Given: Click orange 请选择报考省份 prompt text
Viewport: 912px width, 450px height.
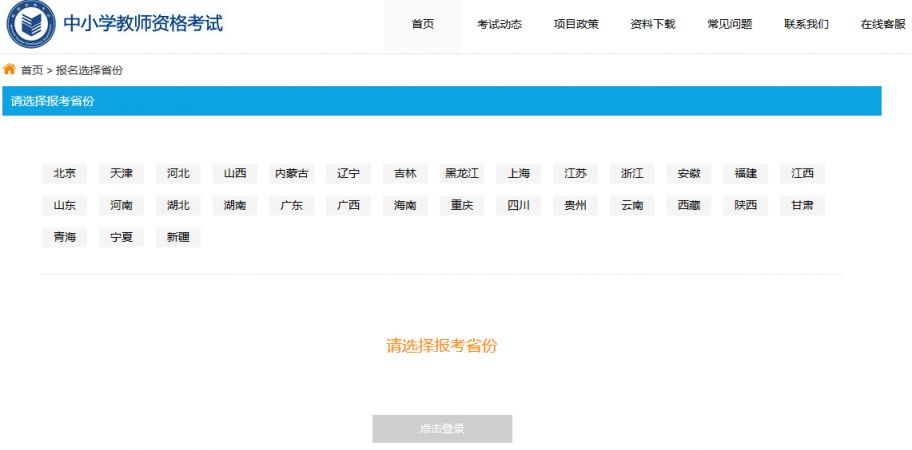Looking at the screenshot, I should [x=442, y=346].
